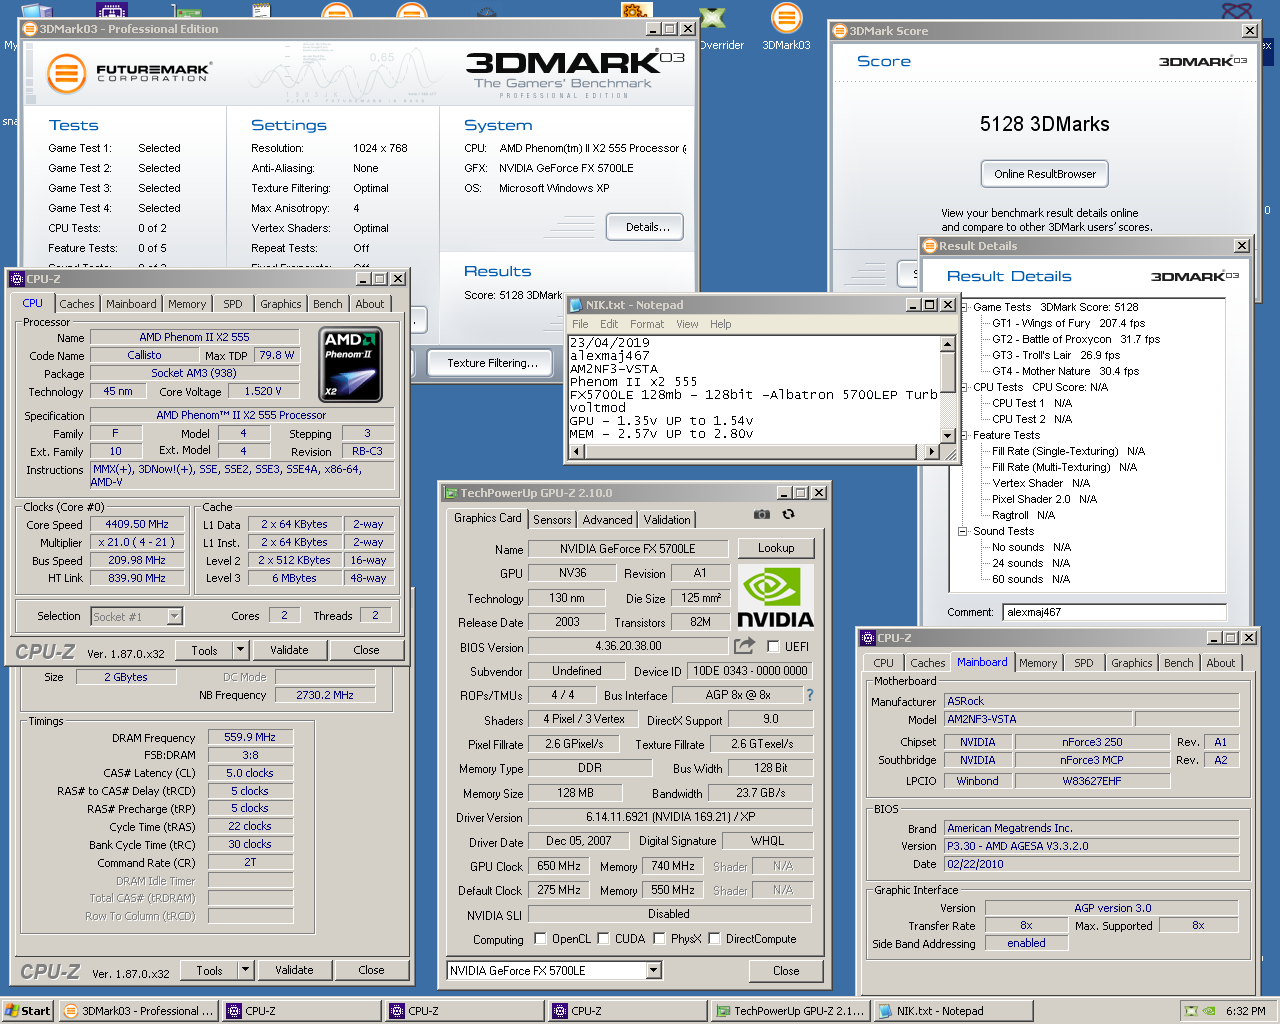Click the GPU-Z title bar icon

(x=450, y=493)
